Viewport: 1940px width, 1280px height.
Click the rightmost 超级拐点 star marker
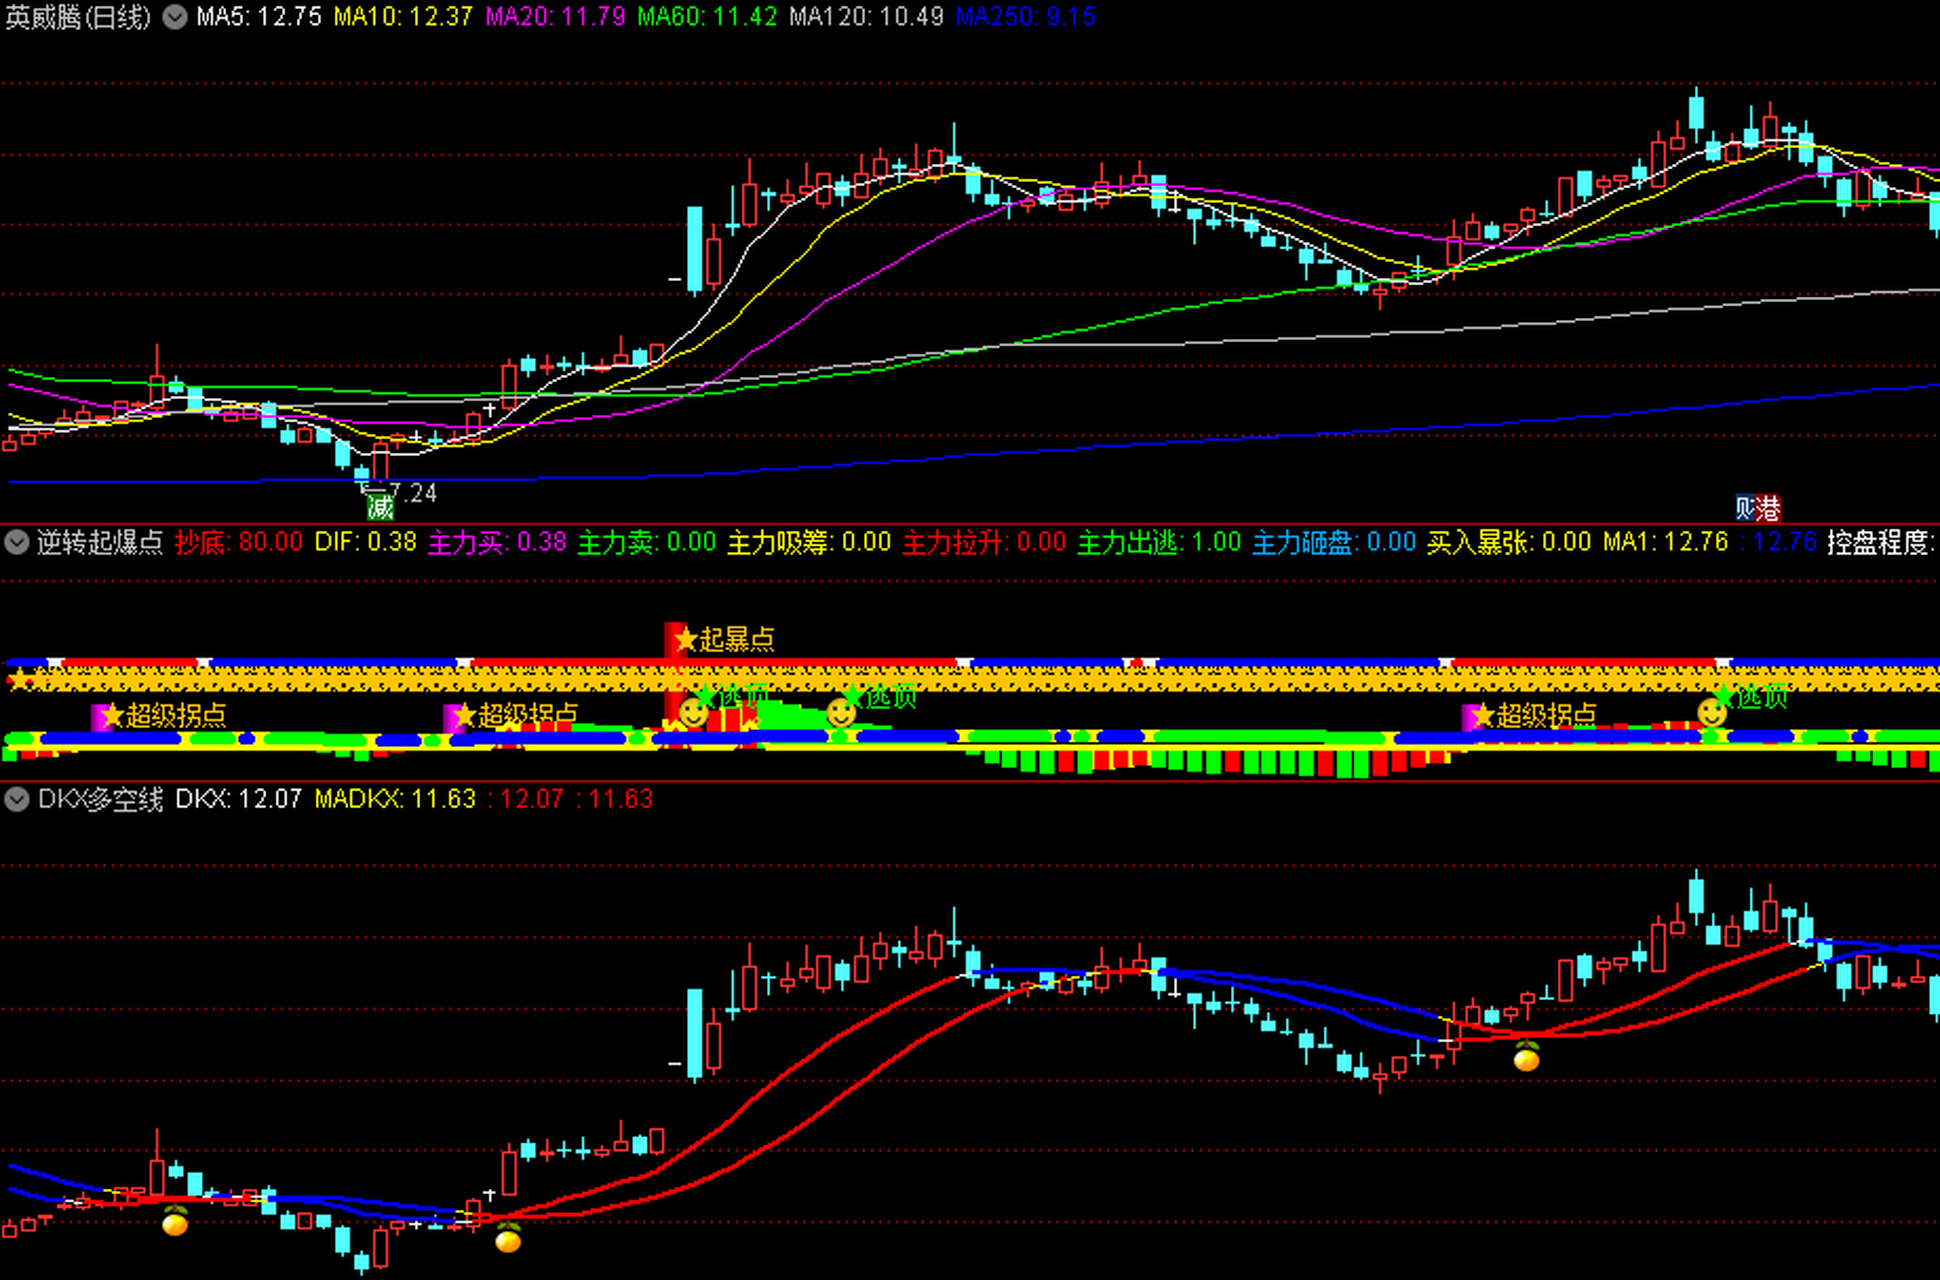(x=1483, y=716)
